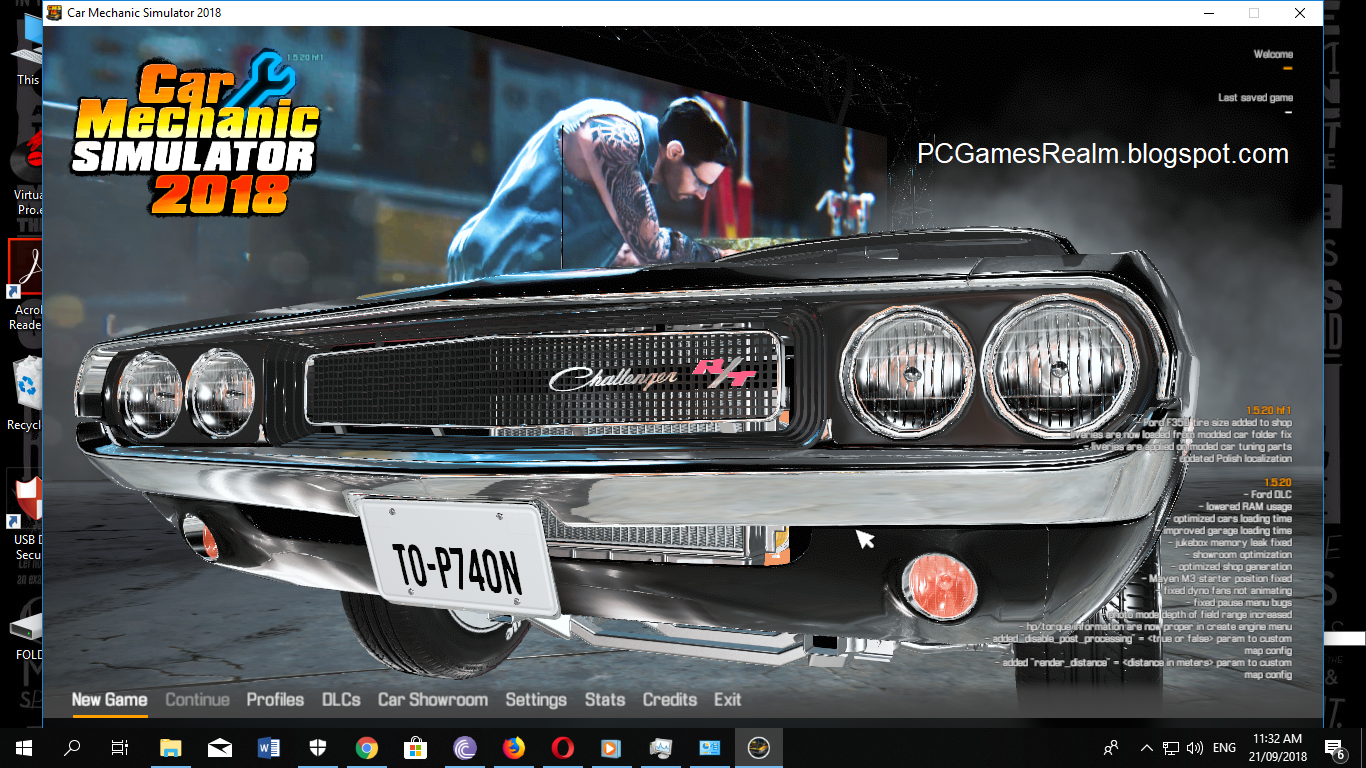Open the system monitor taskbar icon
This screenshot has height=768, width=1366.
coord(660,748)
